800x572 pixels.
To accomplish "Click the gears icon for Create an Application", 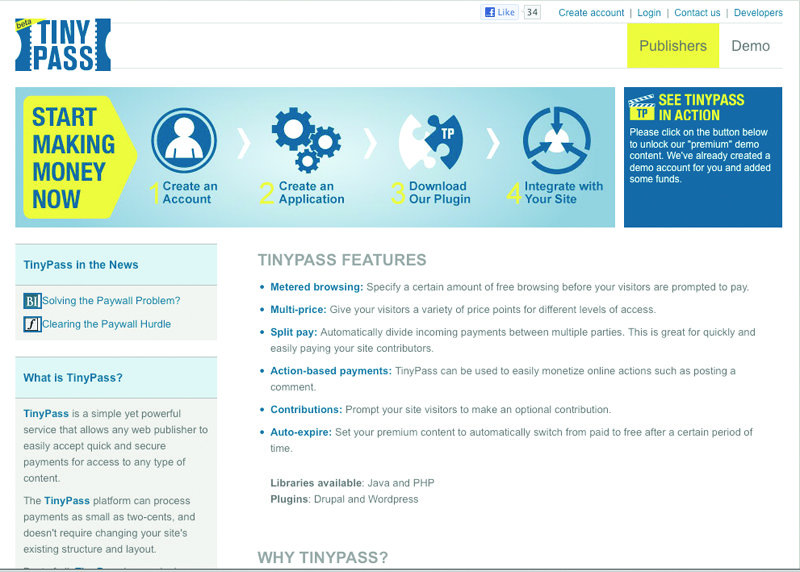I will (306, 139).
